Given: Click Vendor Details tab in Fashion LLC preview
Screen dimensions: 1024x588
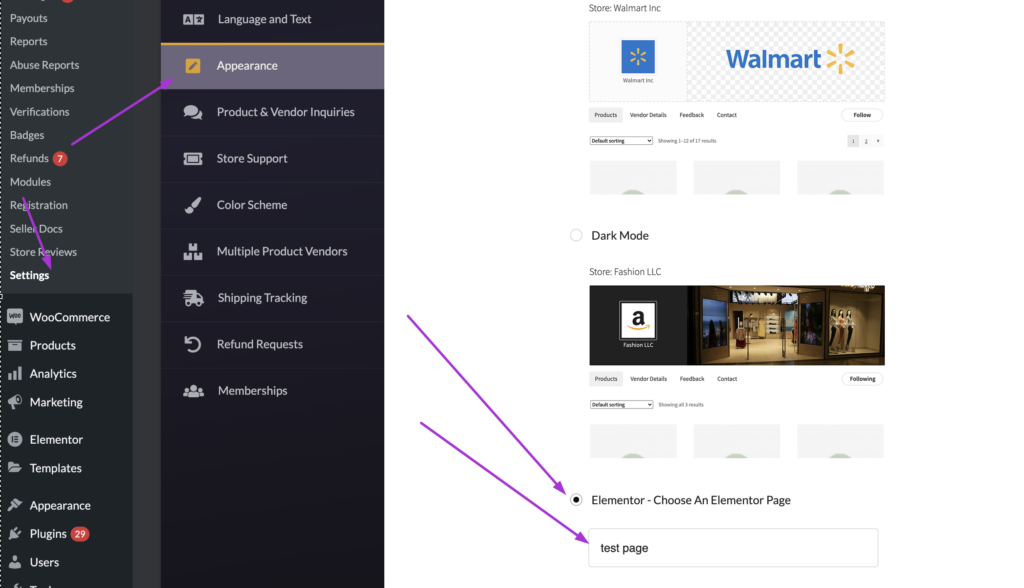Looking at the screenshot, I should coord(648,379).
